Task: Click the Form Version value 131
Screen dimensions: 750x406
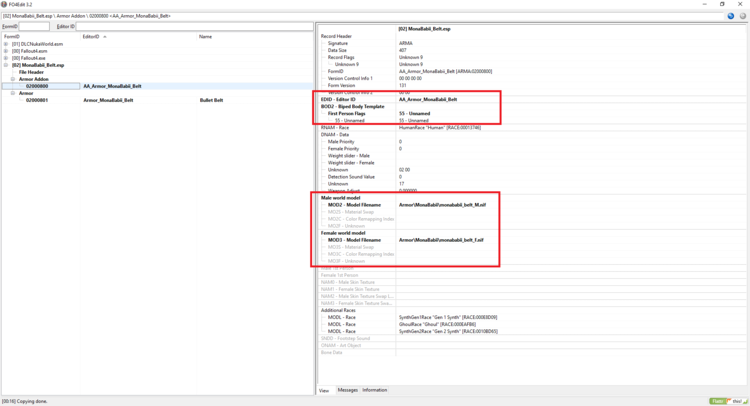Action: (403, 85)
